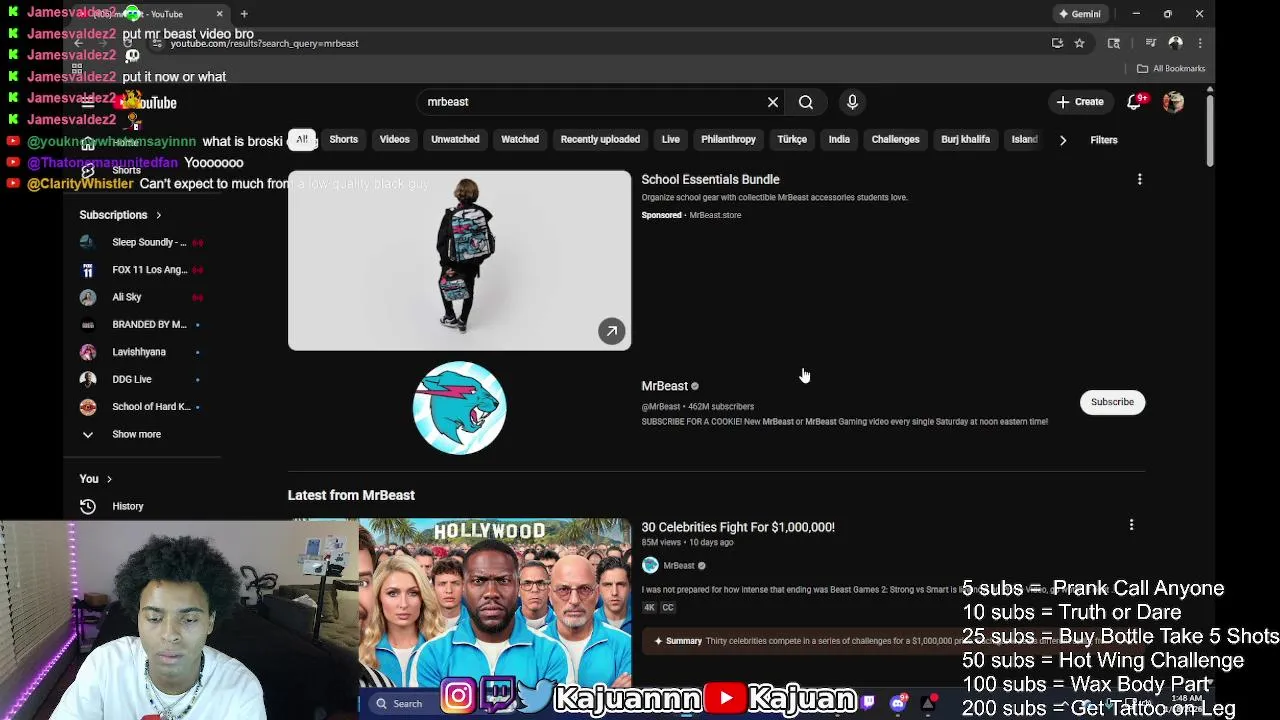
Task: Open BRANDED BY M... subscription
Action: [x=140, y=325]
